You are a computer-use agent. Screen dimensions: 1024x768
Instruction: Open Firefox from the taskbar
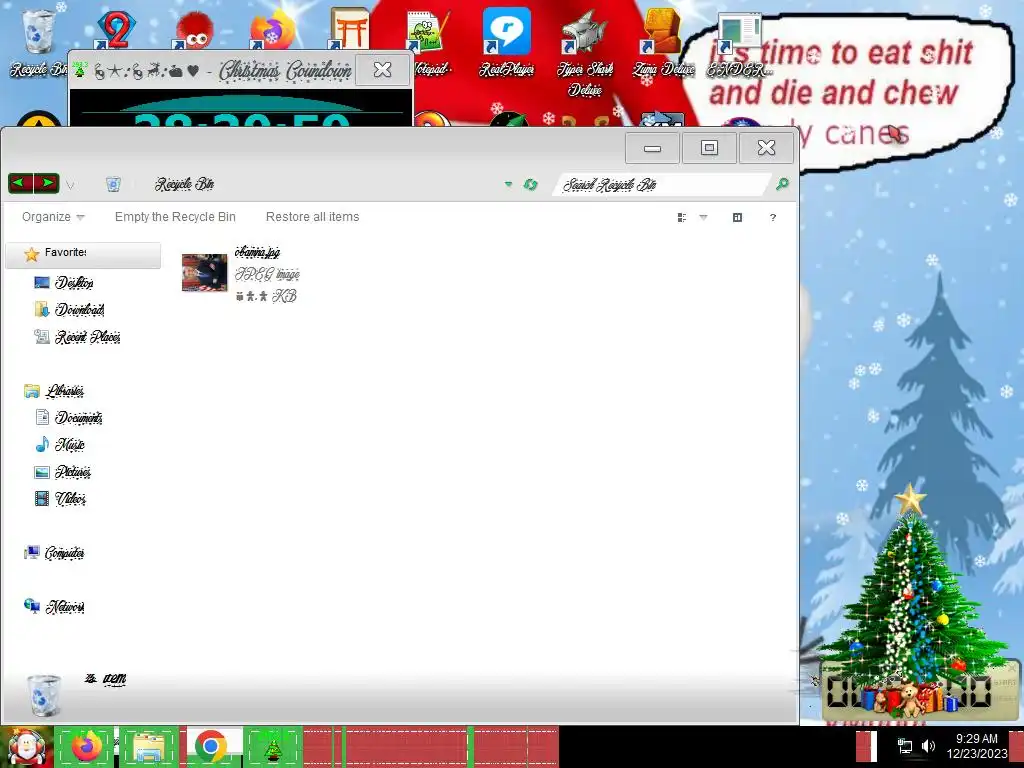pos(86,746)
